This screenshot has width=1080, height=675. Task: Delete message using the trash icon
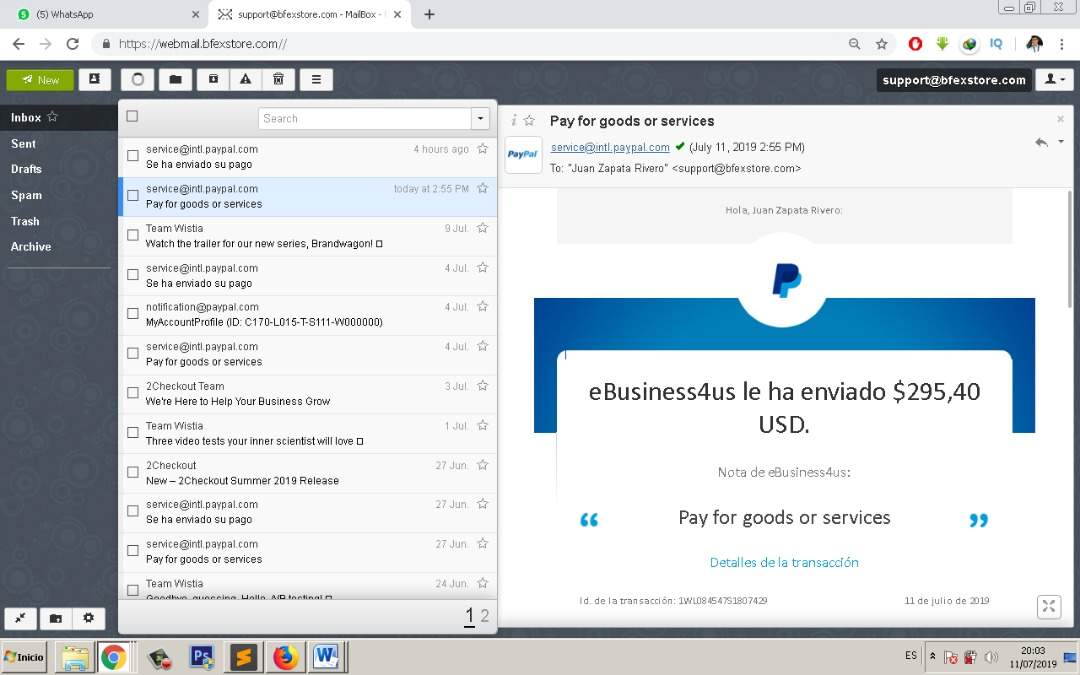point(278,80)
